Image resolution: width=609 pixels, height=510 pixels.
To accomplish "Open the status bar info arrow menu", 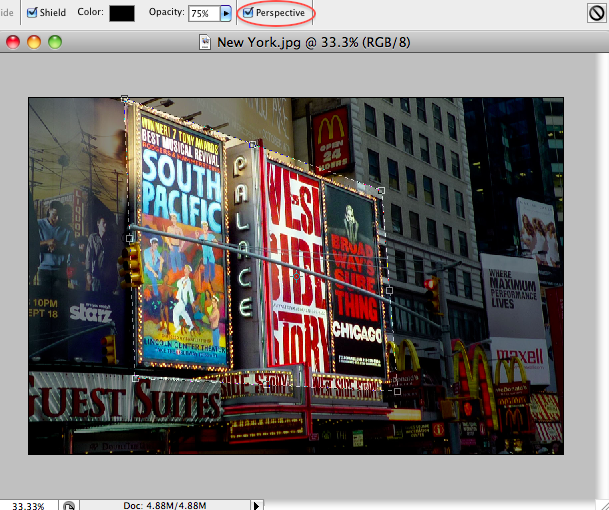I will [x=256, y=505].
